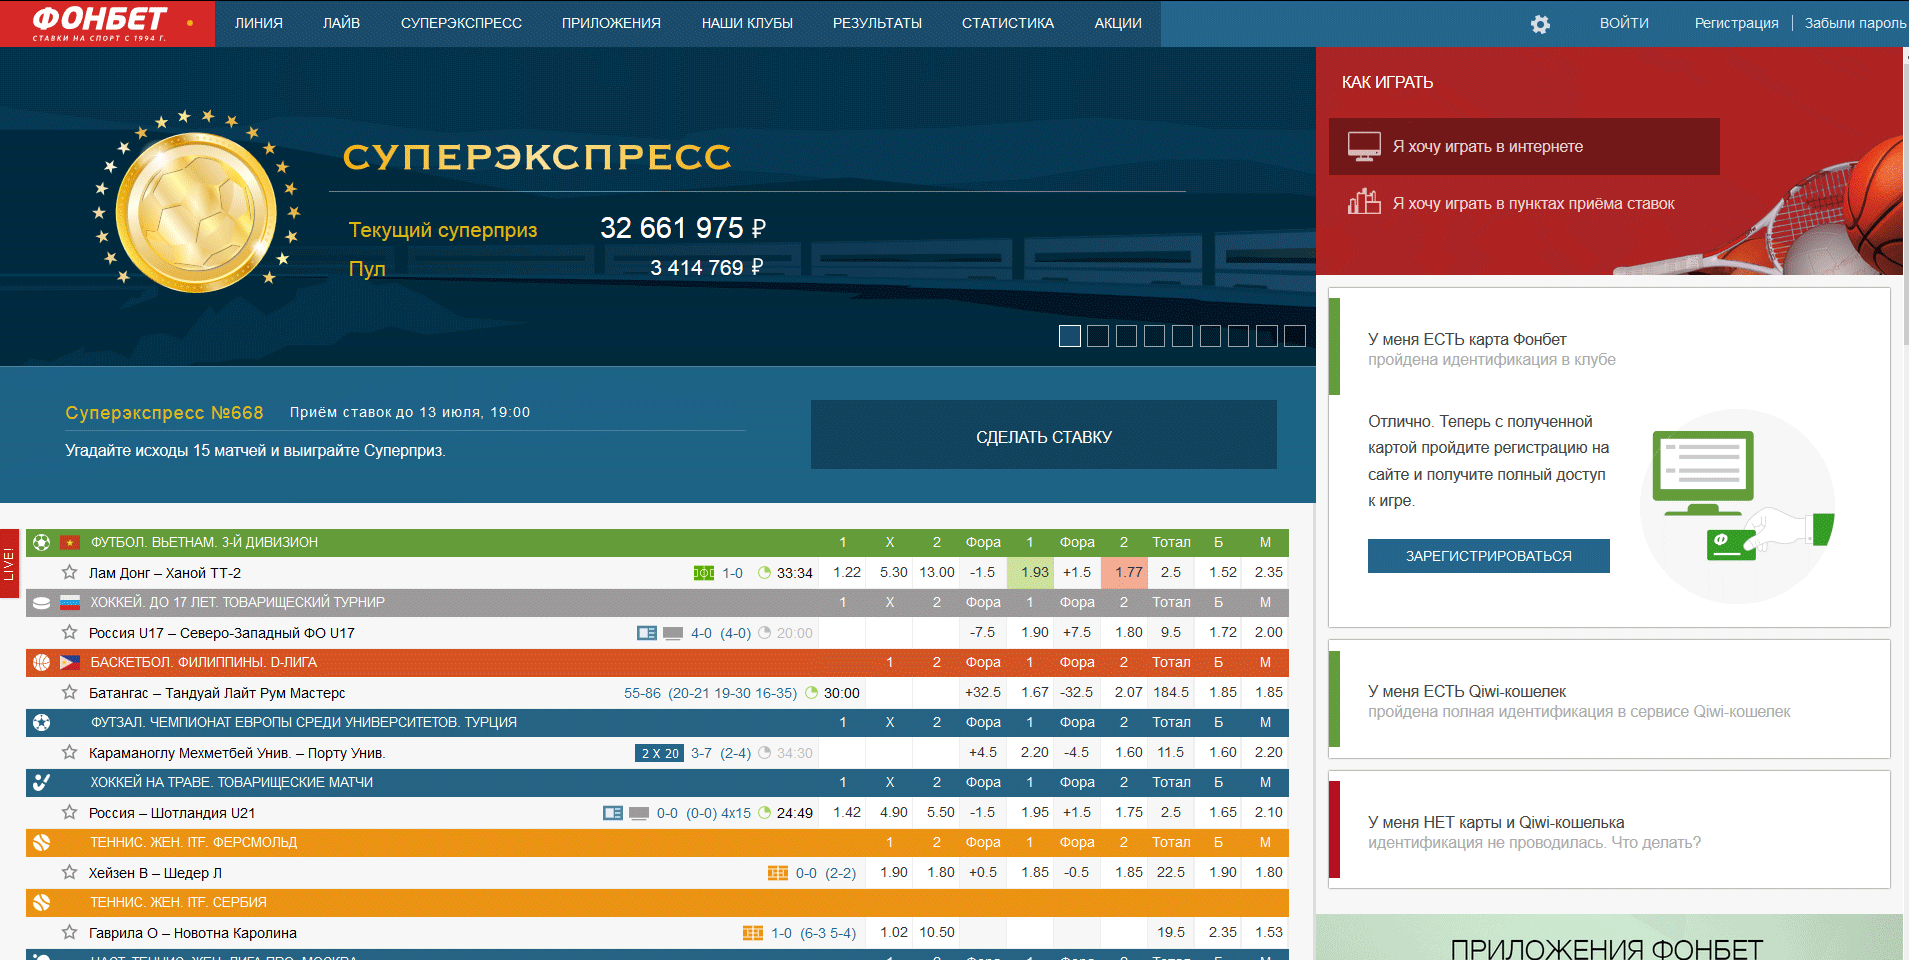Screen dimensions: 1909x960
Task: Click field hockey icon in header row
Action: coord(41,782)
